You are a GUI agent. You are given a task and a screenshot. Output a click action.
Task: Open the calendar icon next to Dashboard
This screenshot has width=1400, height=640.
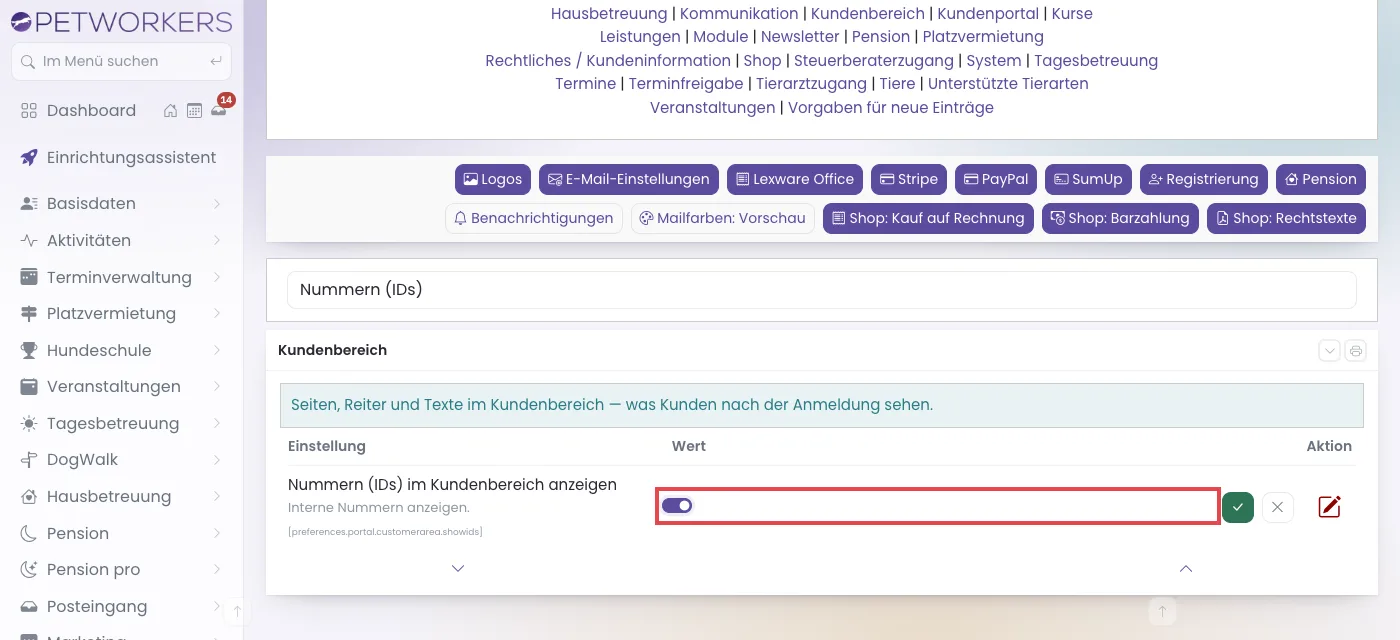(194, 111)
